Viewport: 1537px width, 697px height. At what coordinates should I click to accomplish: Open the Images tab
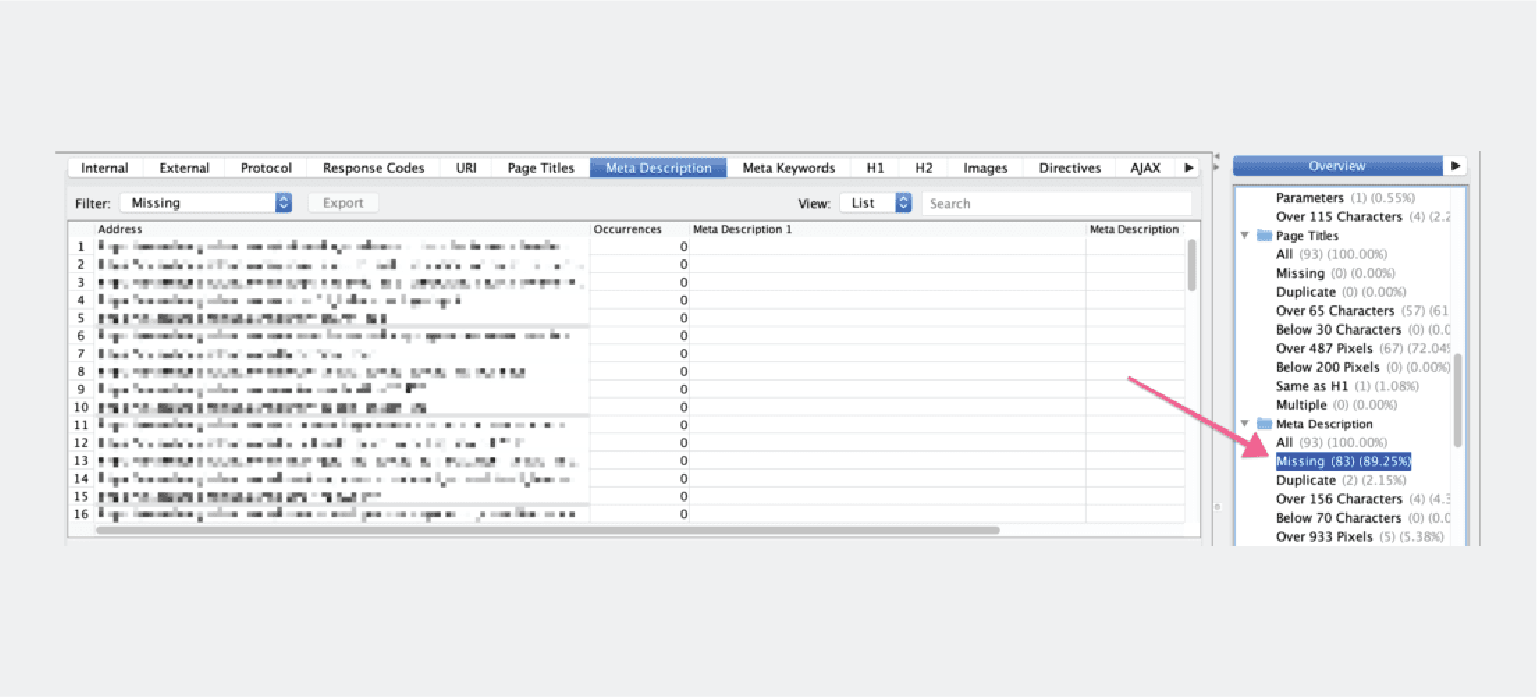coord(985,168)
